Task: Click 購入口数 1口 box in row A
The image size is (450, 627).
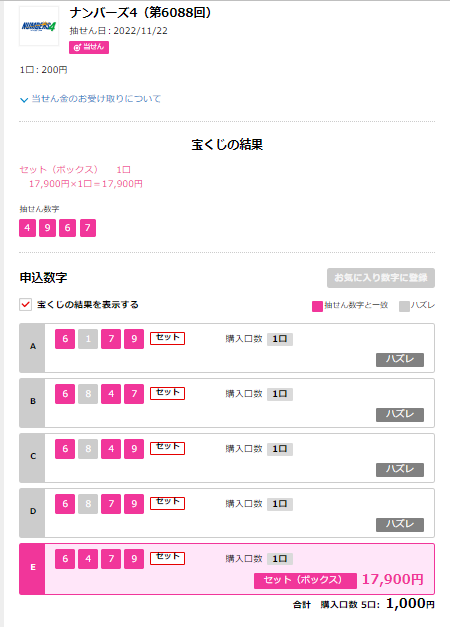Action: [x=280, y=339]
